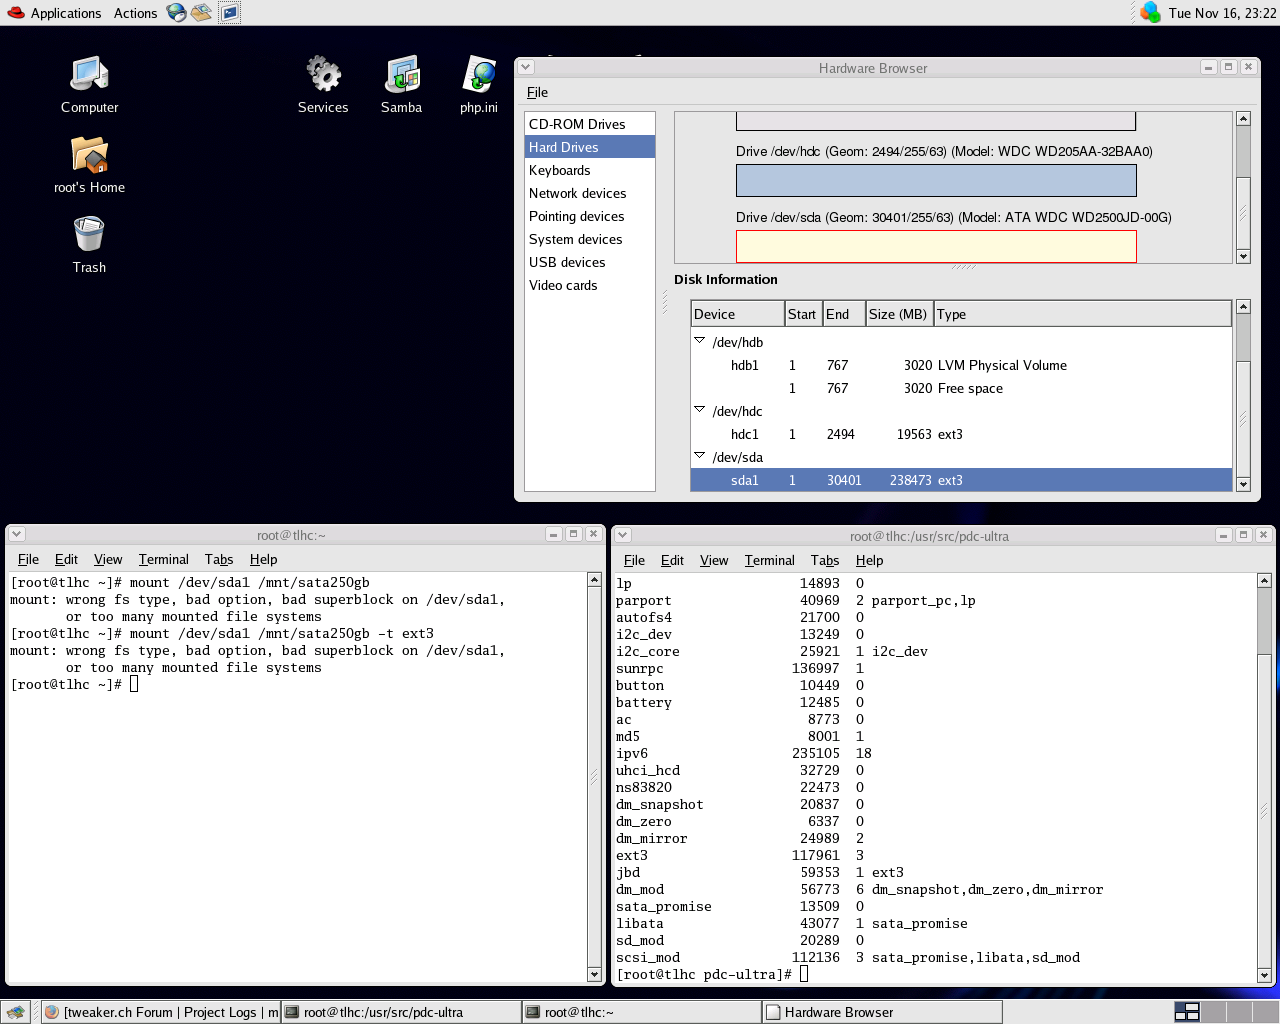Open root's Home folder icon
Viewport: 1280px width, 1024px height.
click(x=89, y=156)
